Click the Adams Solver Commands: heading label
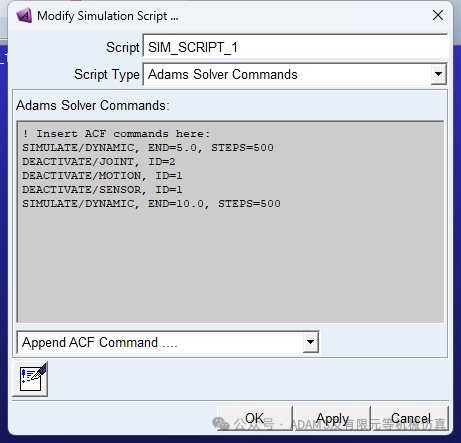This screenshot has height=443, width=461. tap(93, 105)
